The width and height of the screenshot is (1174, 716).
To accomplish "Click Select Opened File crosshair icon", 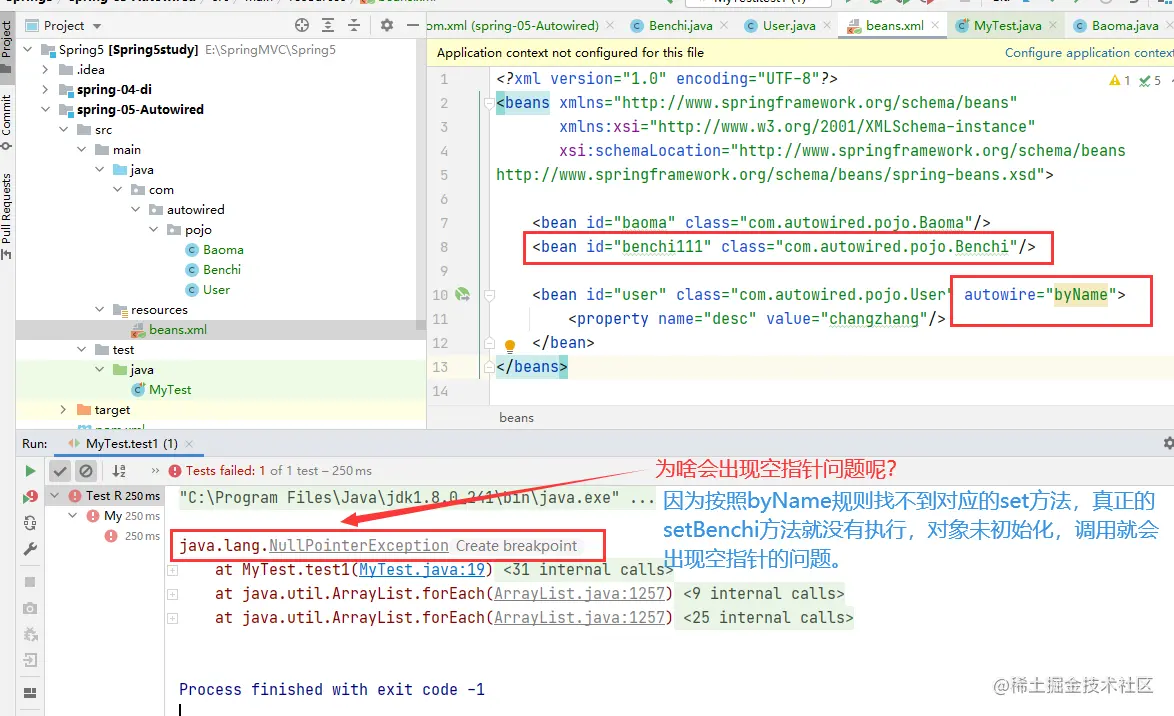I will [x=302, y=25].
